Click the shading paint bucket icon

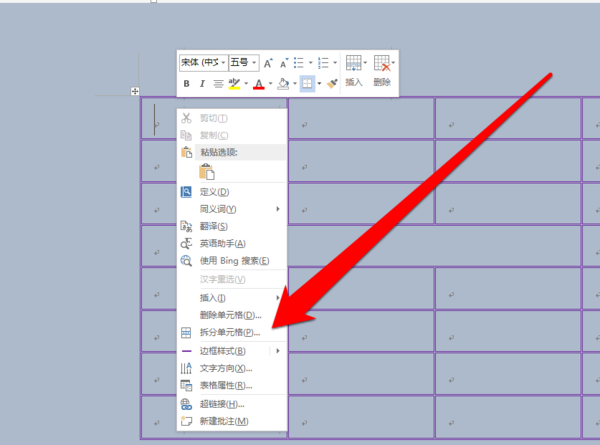click(283, 83)
